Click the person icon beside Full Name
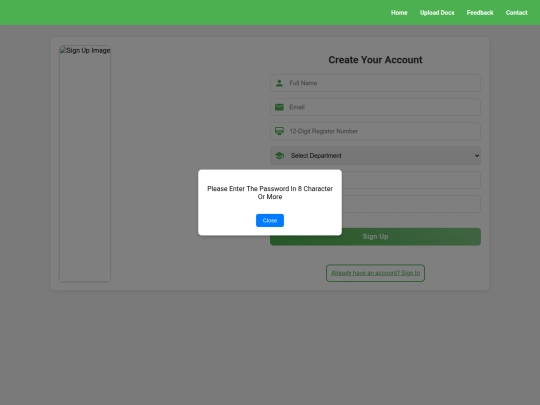This screenshot has height=405, width=540. (279, 83)
